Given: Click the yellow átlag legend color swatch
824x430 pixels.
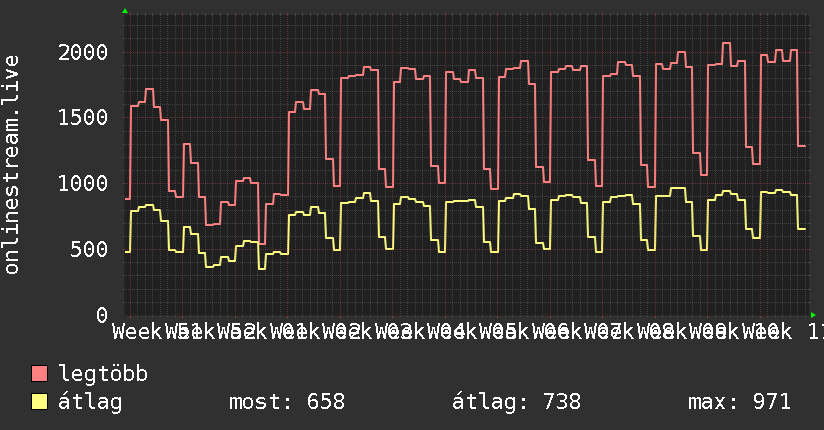Looking at the screenshot, I should (x=39, y=402).
